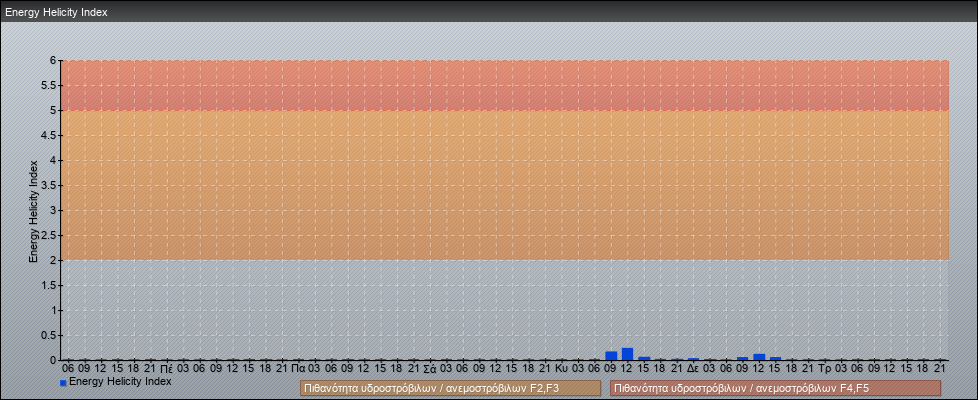Image resolution: width=978 pixels, height=400 pixels.
Task: Click the Energy Helicity Index window title
Action: (x=56, y=13)
